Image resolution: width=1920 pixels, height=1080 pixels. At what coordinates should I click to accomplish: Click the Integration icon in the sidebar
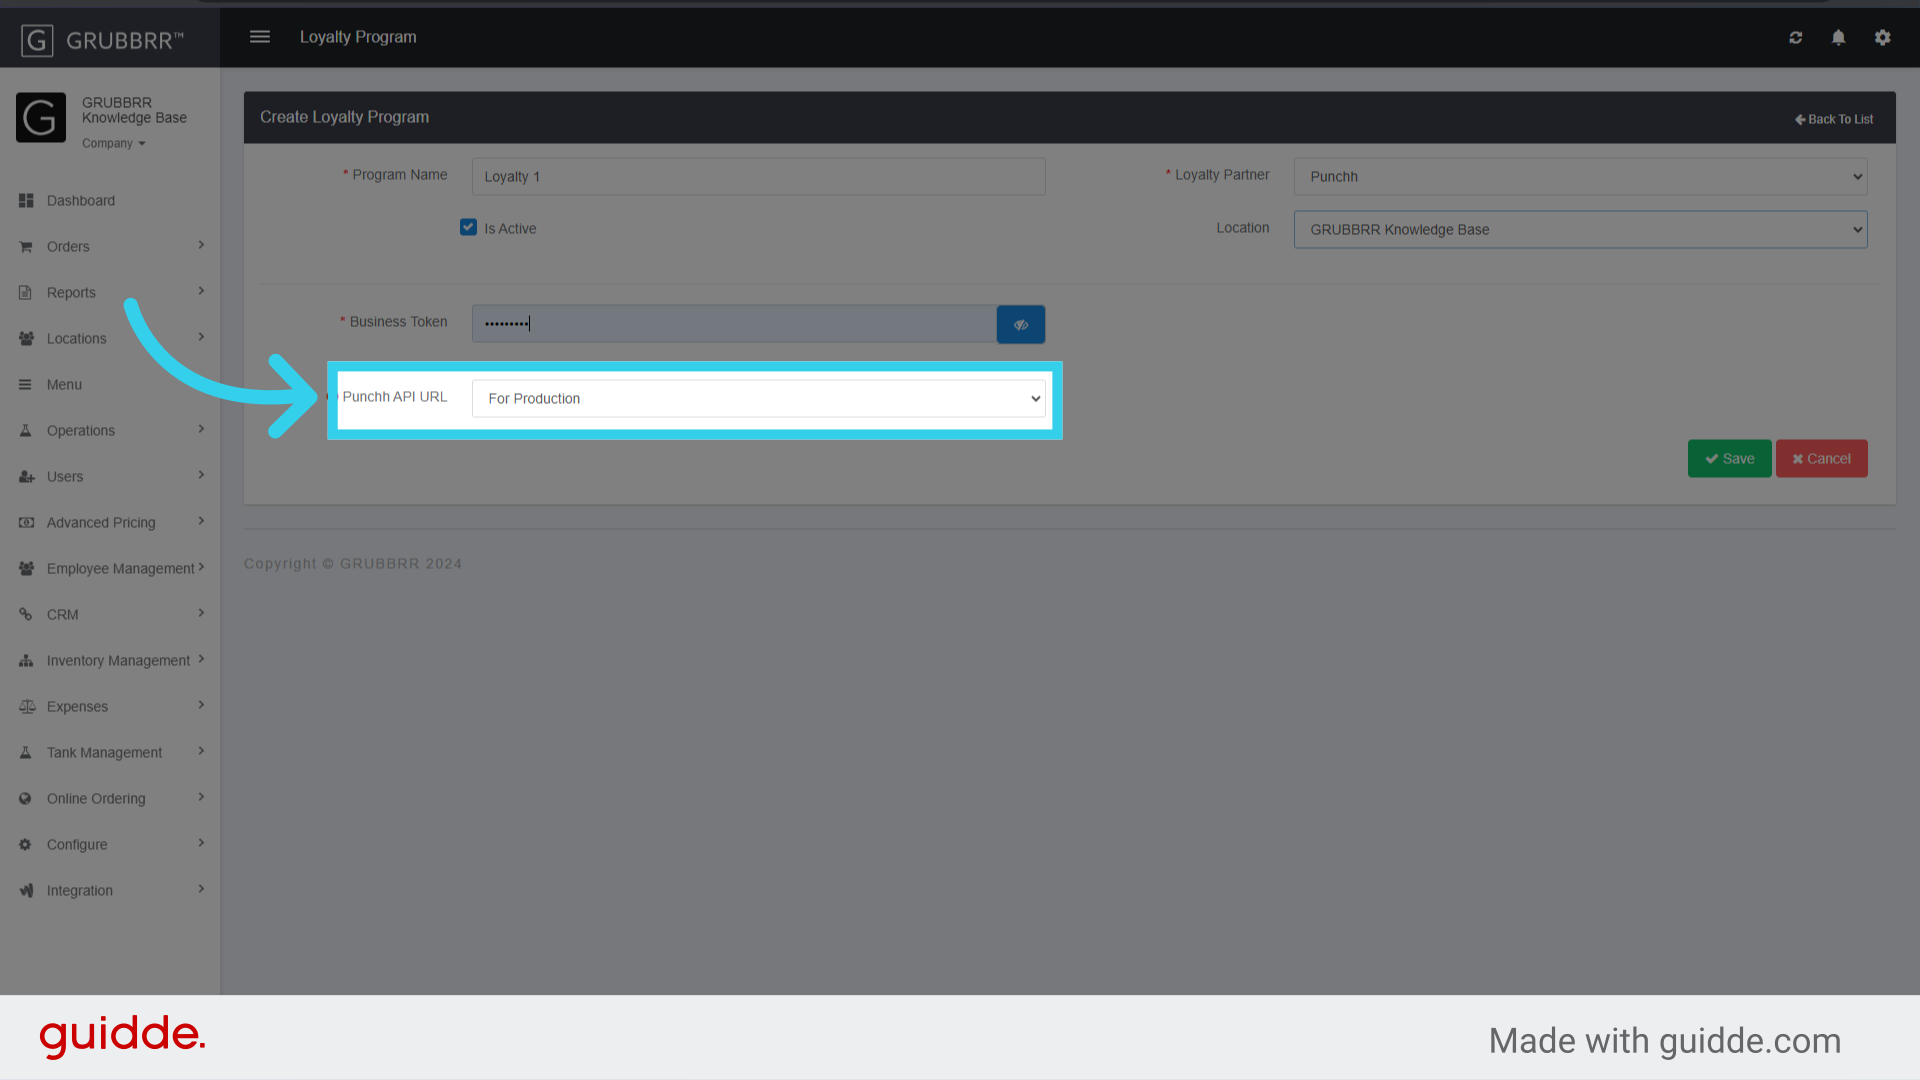click(26, 891)
